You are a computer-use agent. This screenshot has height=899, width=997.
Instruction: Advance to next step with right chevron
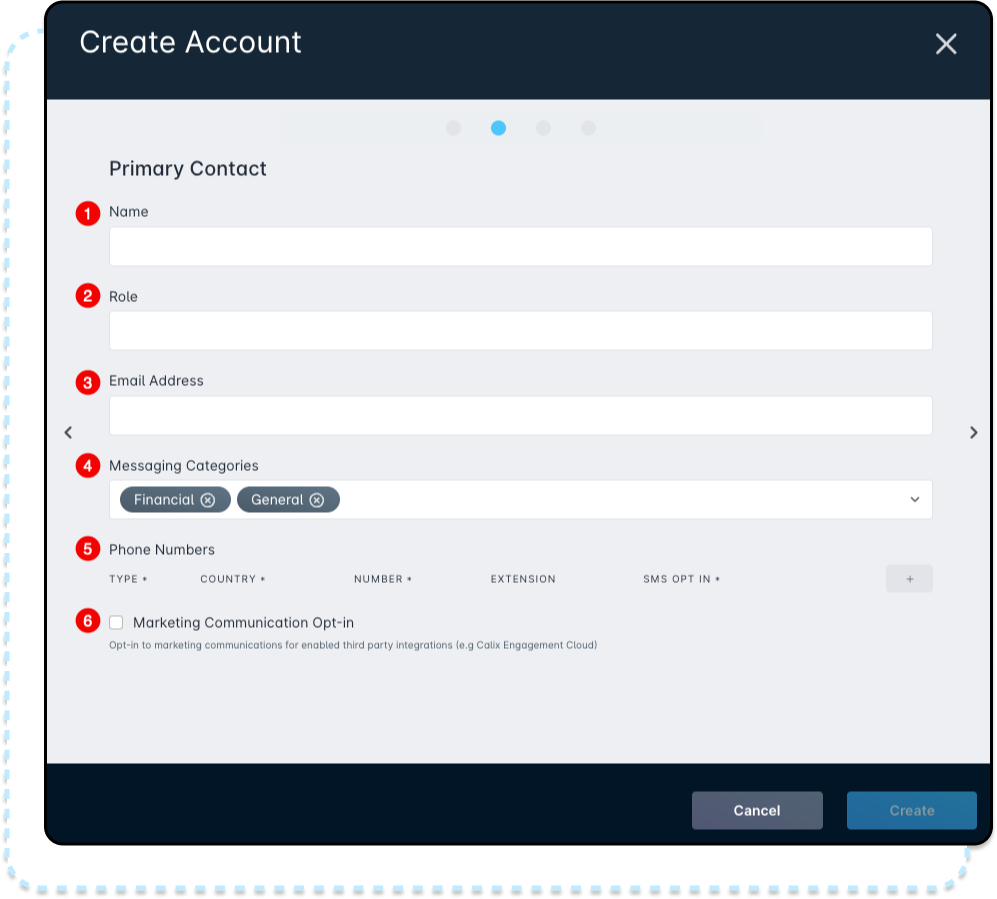(x=973, y=432)
